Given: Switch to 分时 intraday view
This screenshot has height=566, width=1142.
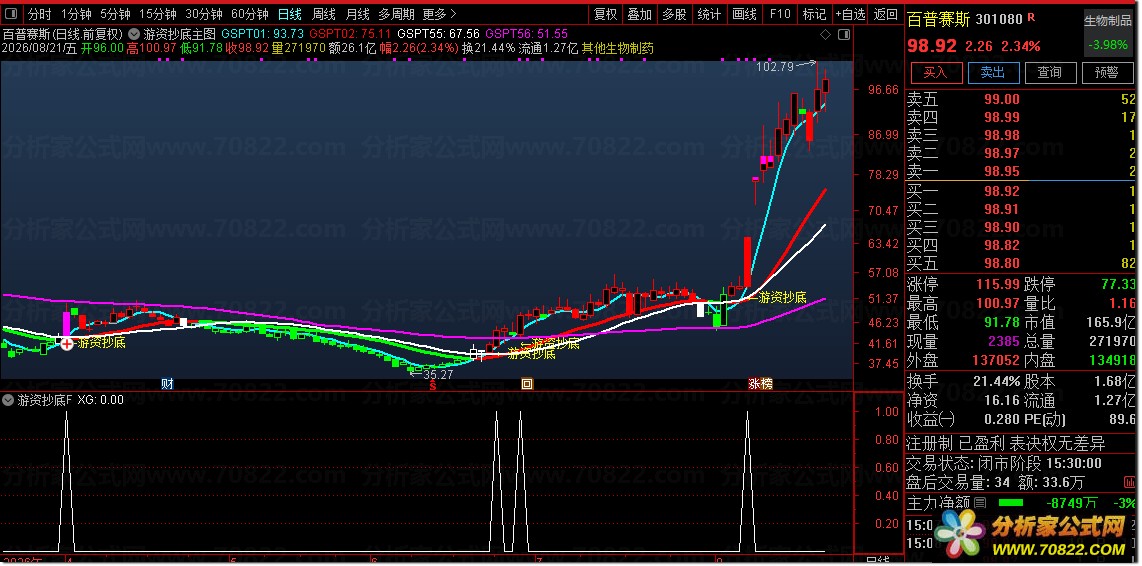Looking at the screenshot, I should [39, 14].
